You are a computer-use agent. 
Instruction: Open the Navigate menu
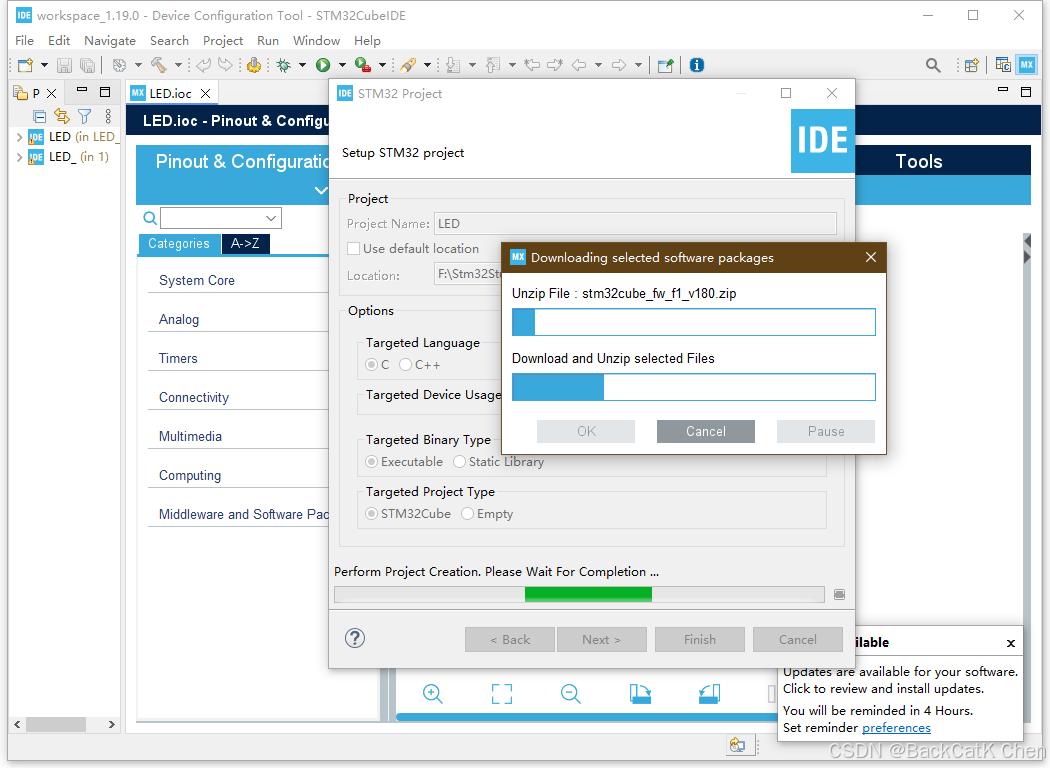point(110,41)
